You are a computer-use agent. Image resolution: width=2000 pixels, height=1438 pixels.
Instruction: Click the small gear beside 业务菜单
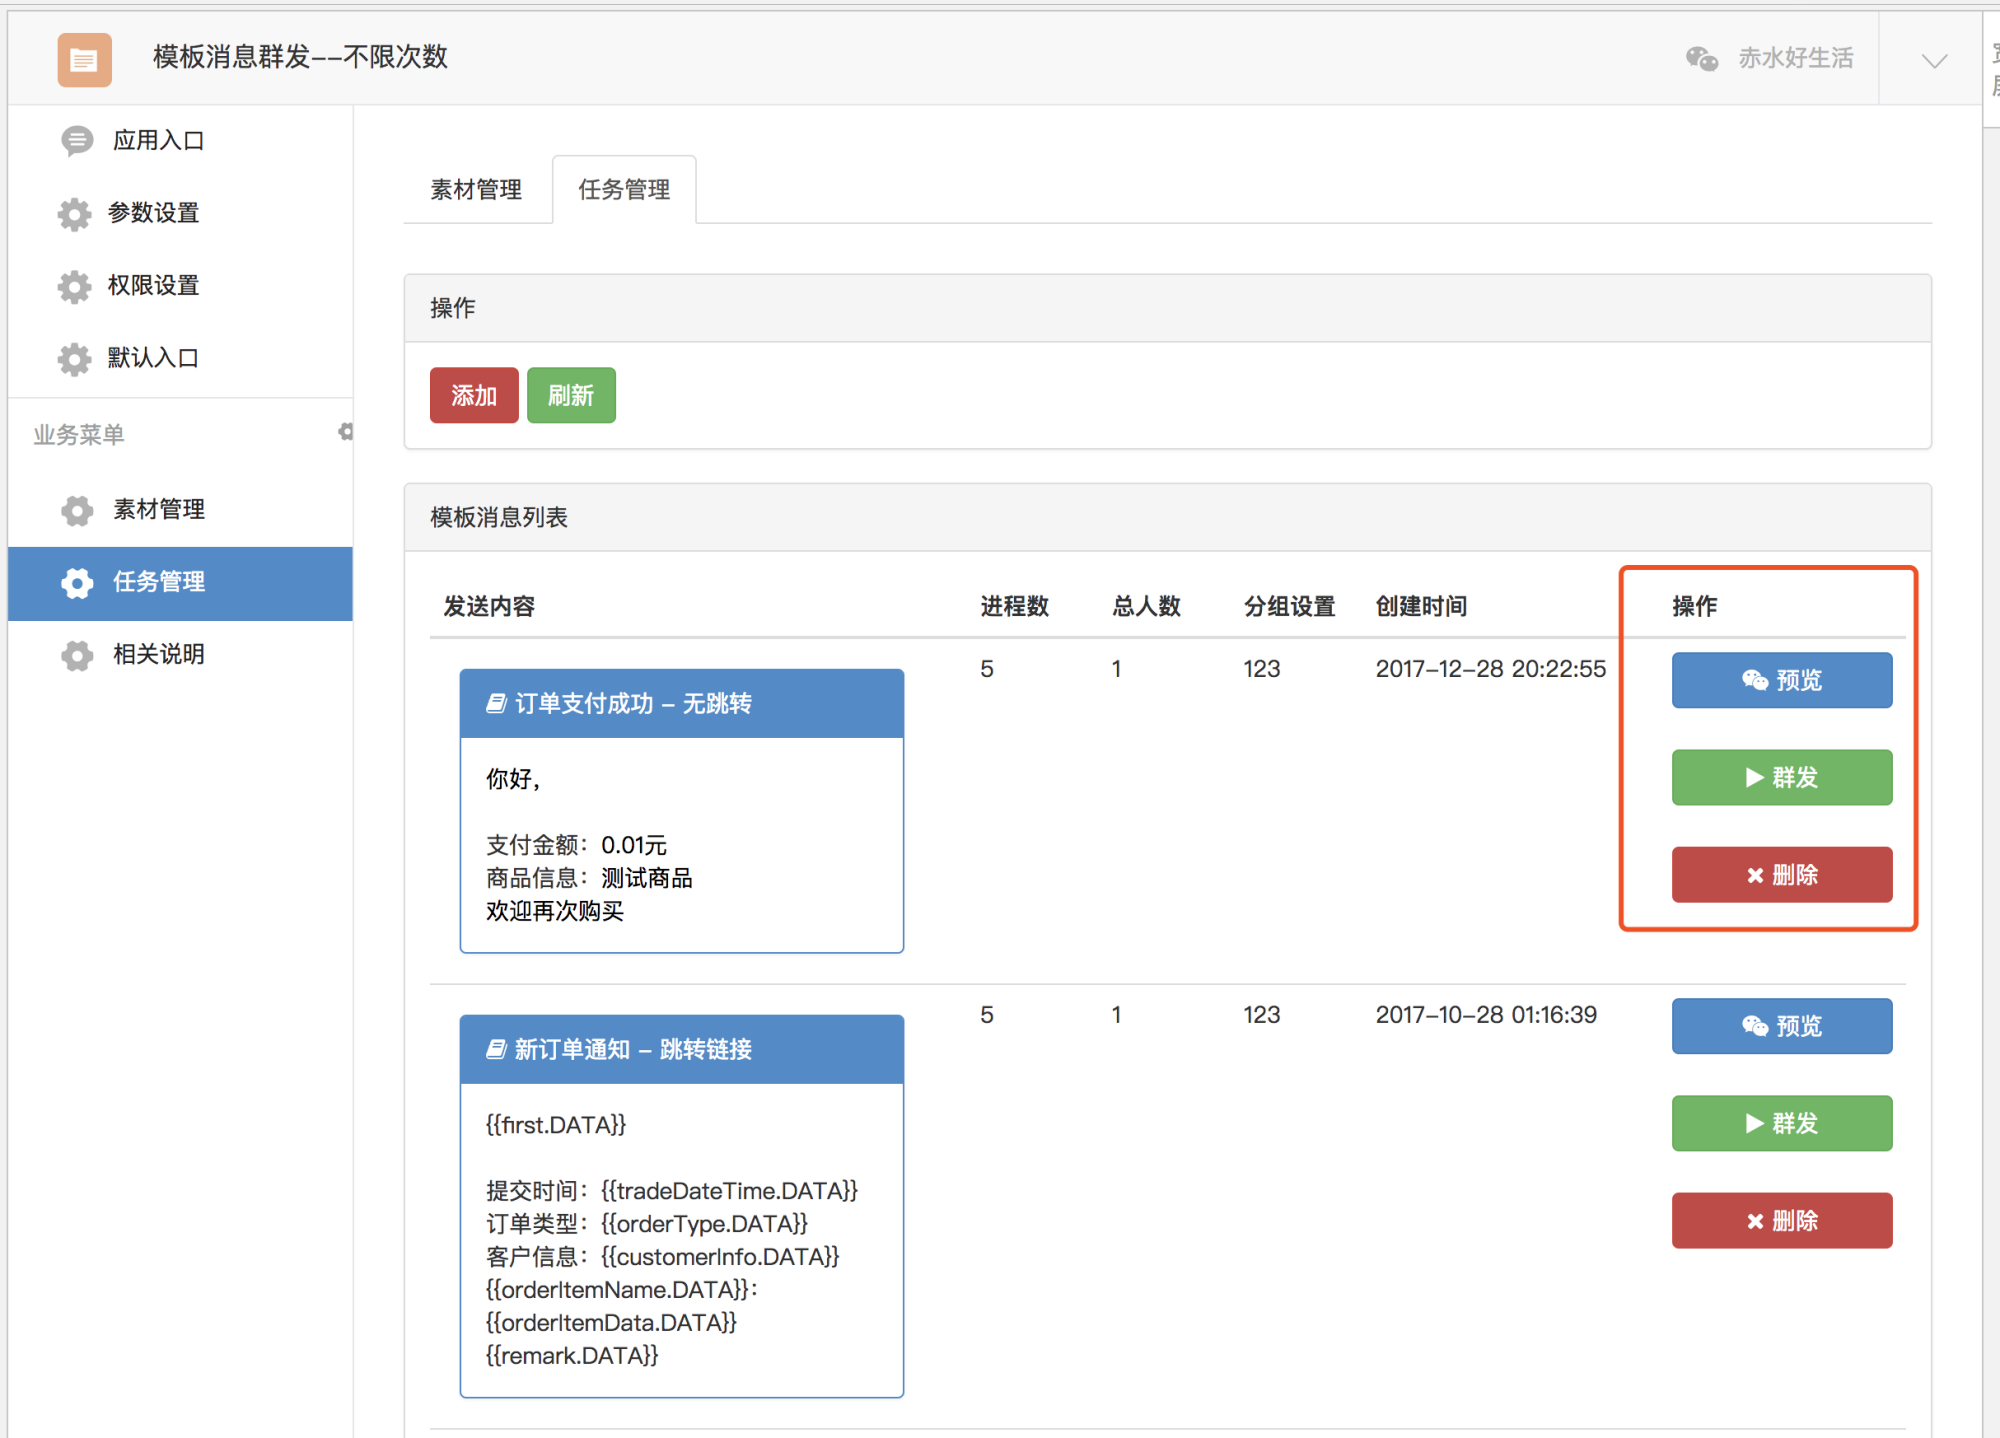346,432
